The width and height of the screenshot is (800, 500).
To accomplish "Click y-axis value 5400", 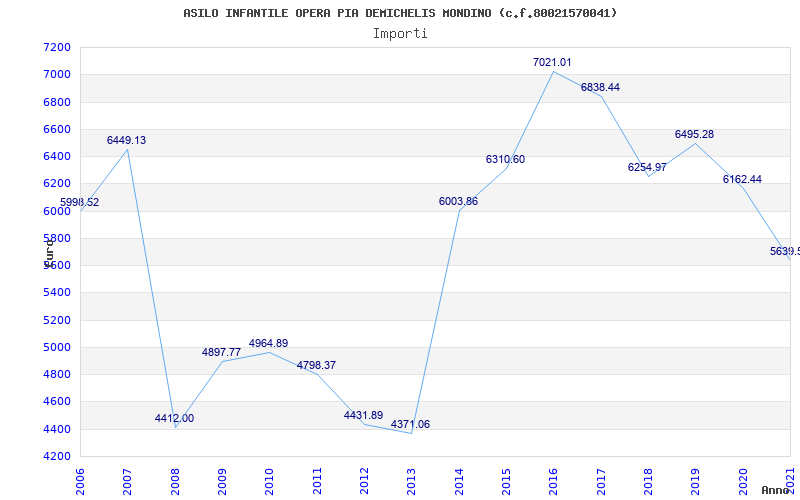I will 58,293.
